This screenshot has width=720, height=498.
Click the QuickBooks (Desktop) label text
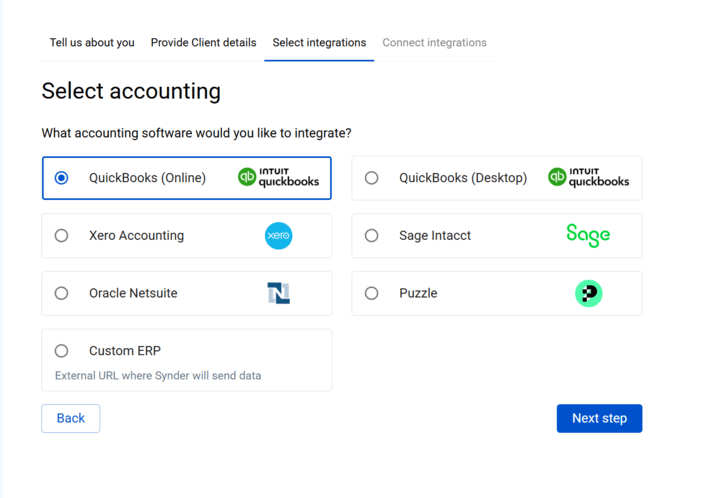tap(463, 178)
